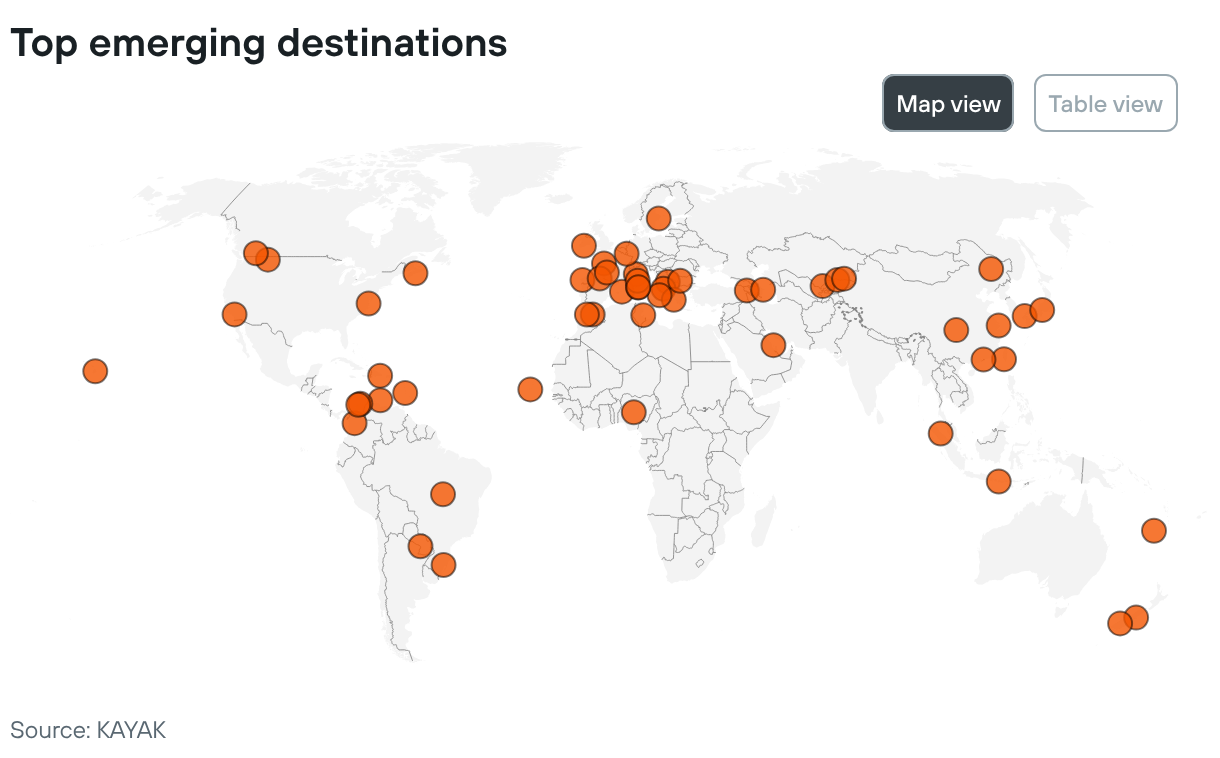Click the marker on Nigeria in West Africa
Screen dimensions: 1220x758
(x=633, y=412)
